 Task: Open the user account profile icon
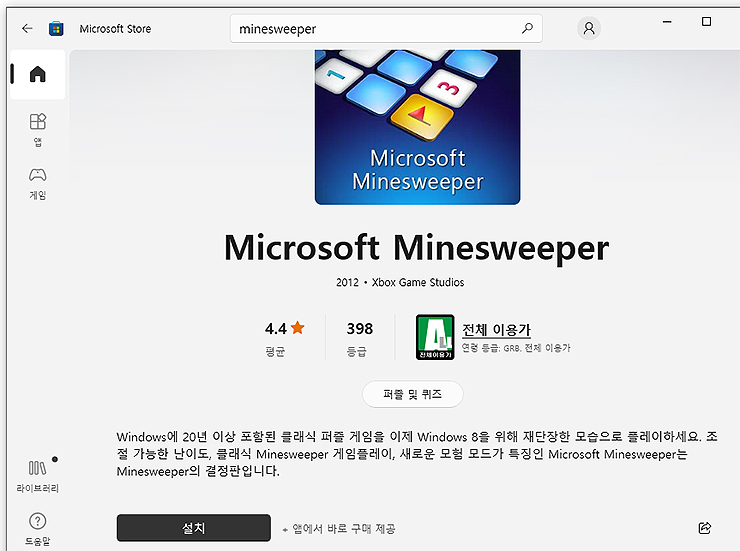point(589,28)
